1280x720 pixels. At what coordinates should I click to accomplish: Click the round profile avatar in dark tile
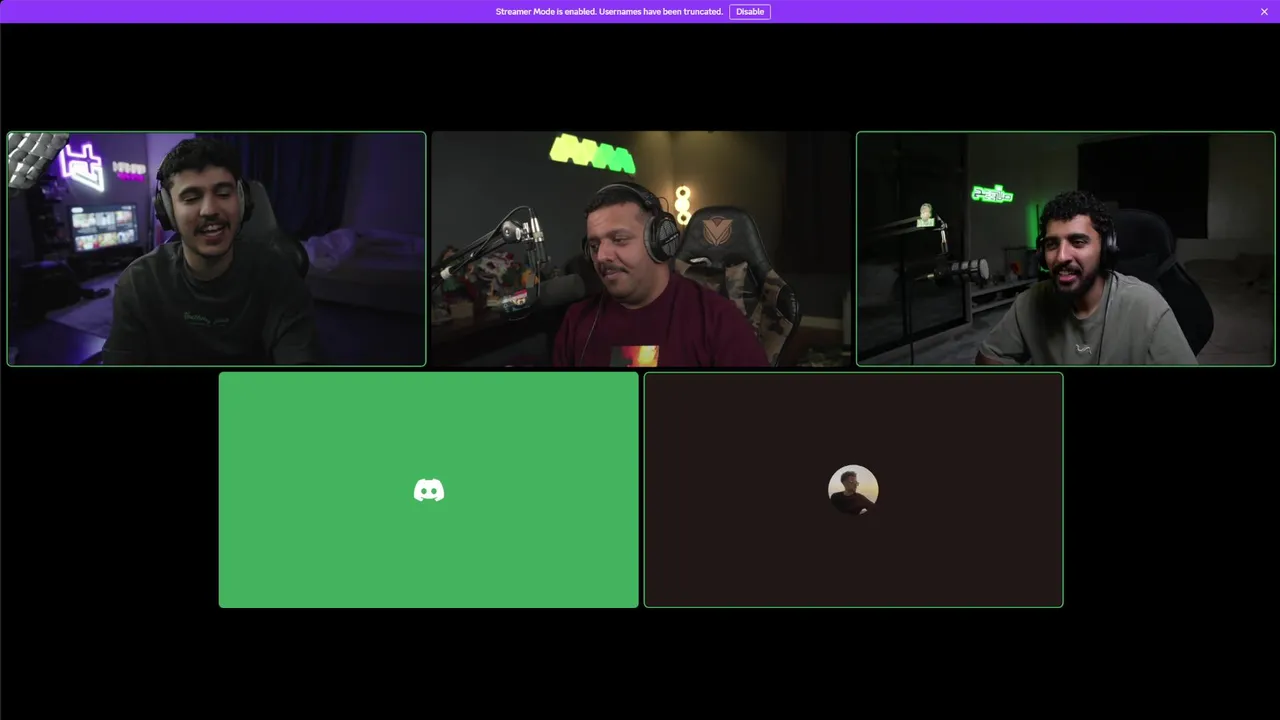pyautogui.click(x=853, y=490)
